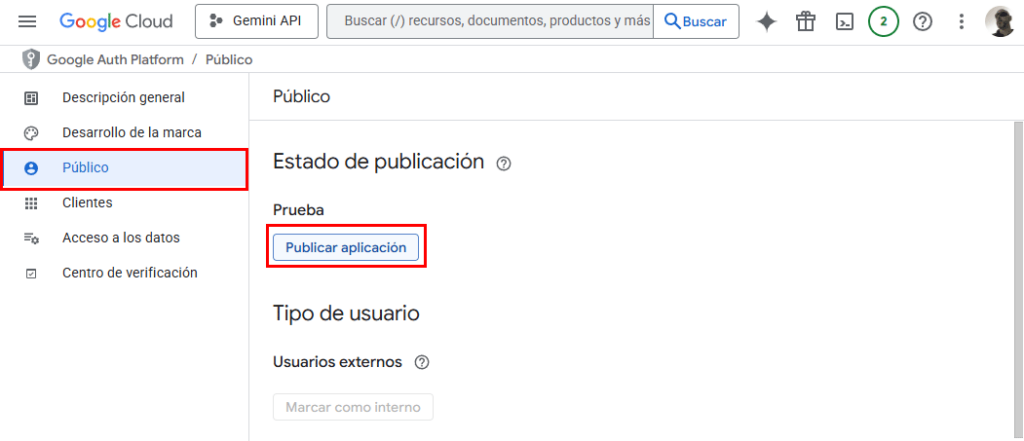Viewport: 1024px width, 441px height.
Task: Navigate to Centro de verificación
Action: (129, 273)
